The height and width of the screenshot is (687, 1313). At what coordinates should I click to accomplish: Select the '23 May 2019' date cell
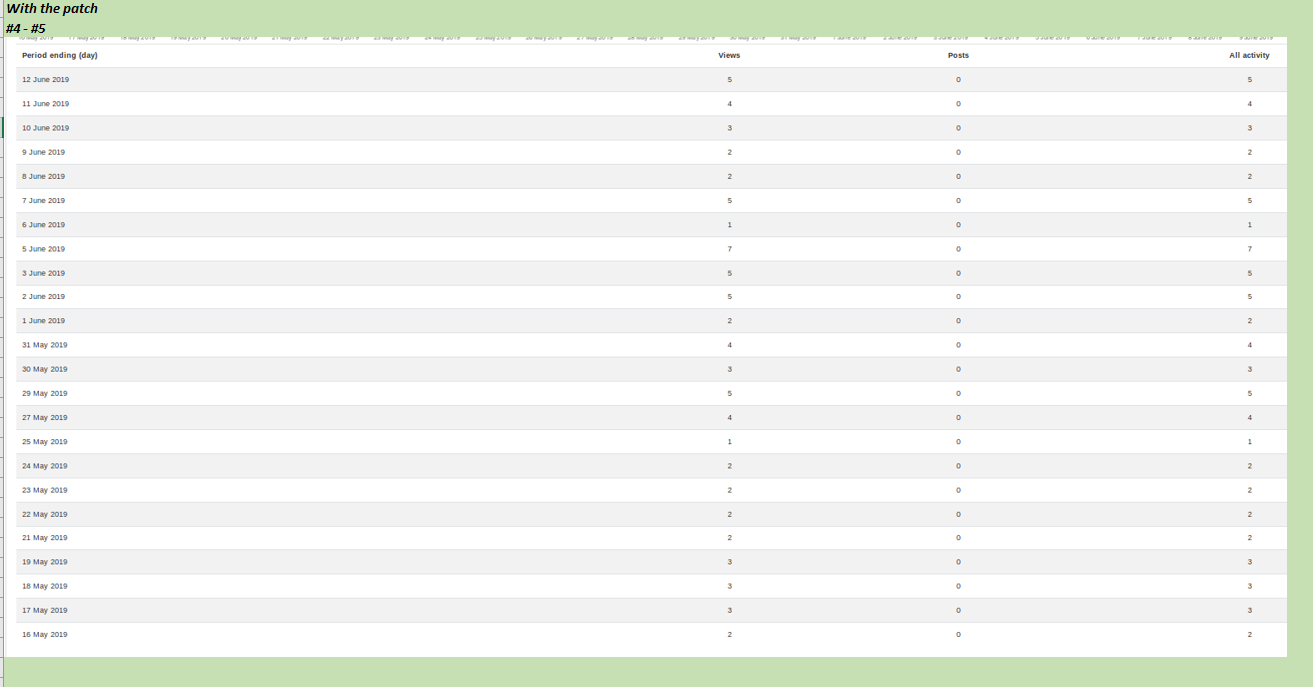pos(45,490)
